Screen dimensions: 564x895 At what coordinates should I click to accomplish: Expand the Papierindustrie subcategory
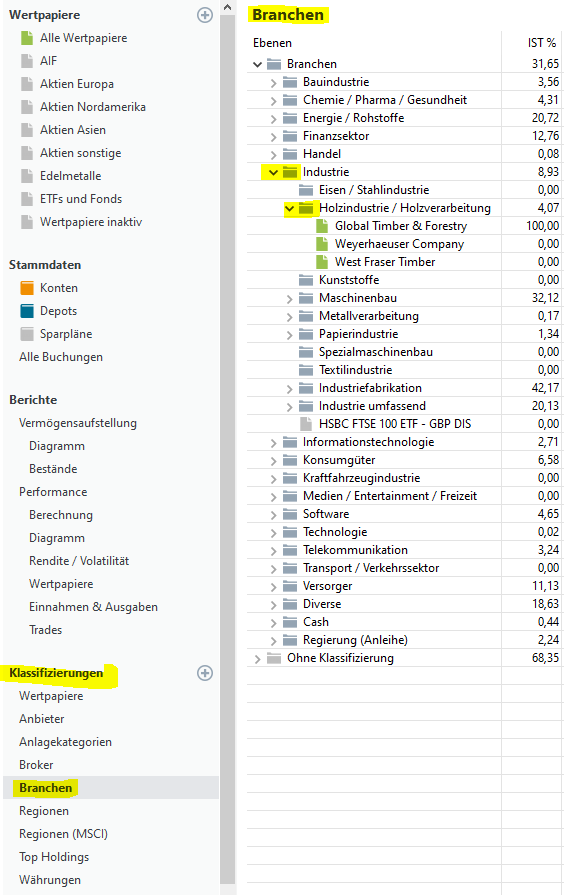pyautogui.click(x=289, y=334)
